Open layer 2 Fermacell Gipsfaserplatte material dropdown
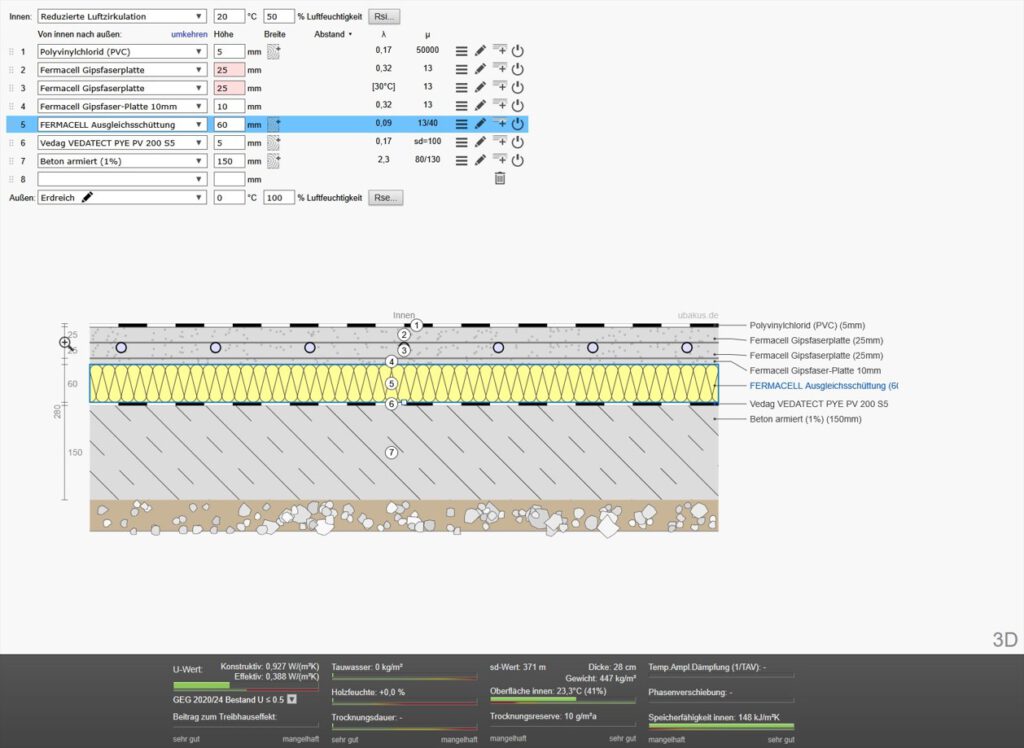Viewport: 1024px width, 748px height. [x=122, y=70]
